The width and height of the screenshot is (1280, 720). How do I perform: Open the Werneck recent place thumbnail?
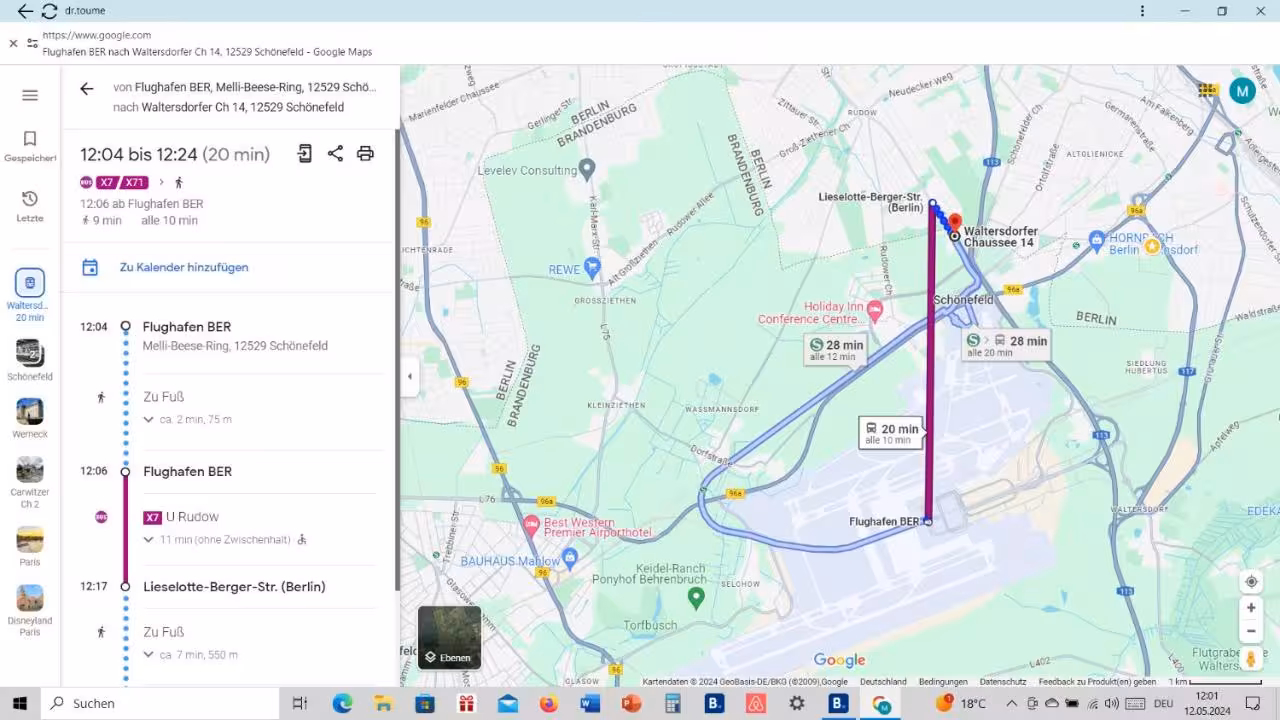pos(30,419)
